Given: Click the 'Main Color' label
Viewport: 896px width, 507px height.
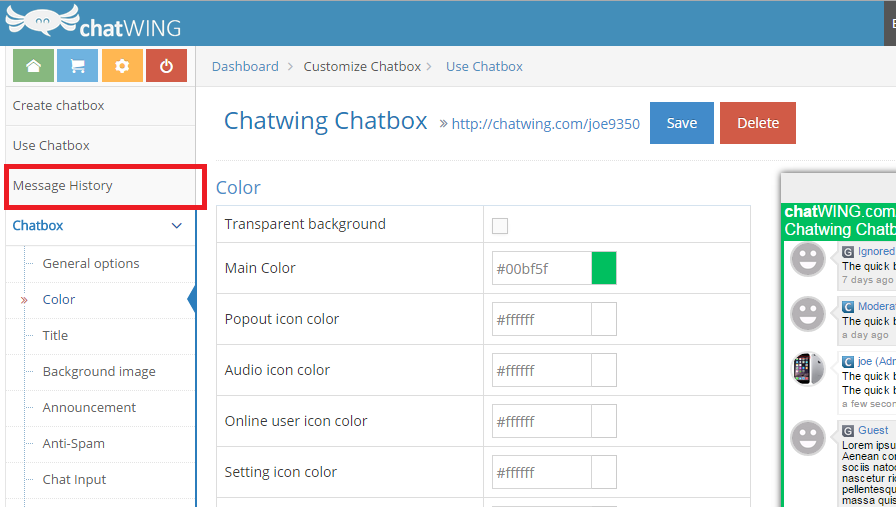Looking at the screenshot, I should point(260,268).
